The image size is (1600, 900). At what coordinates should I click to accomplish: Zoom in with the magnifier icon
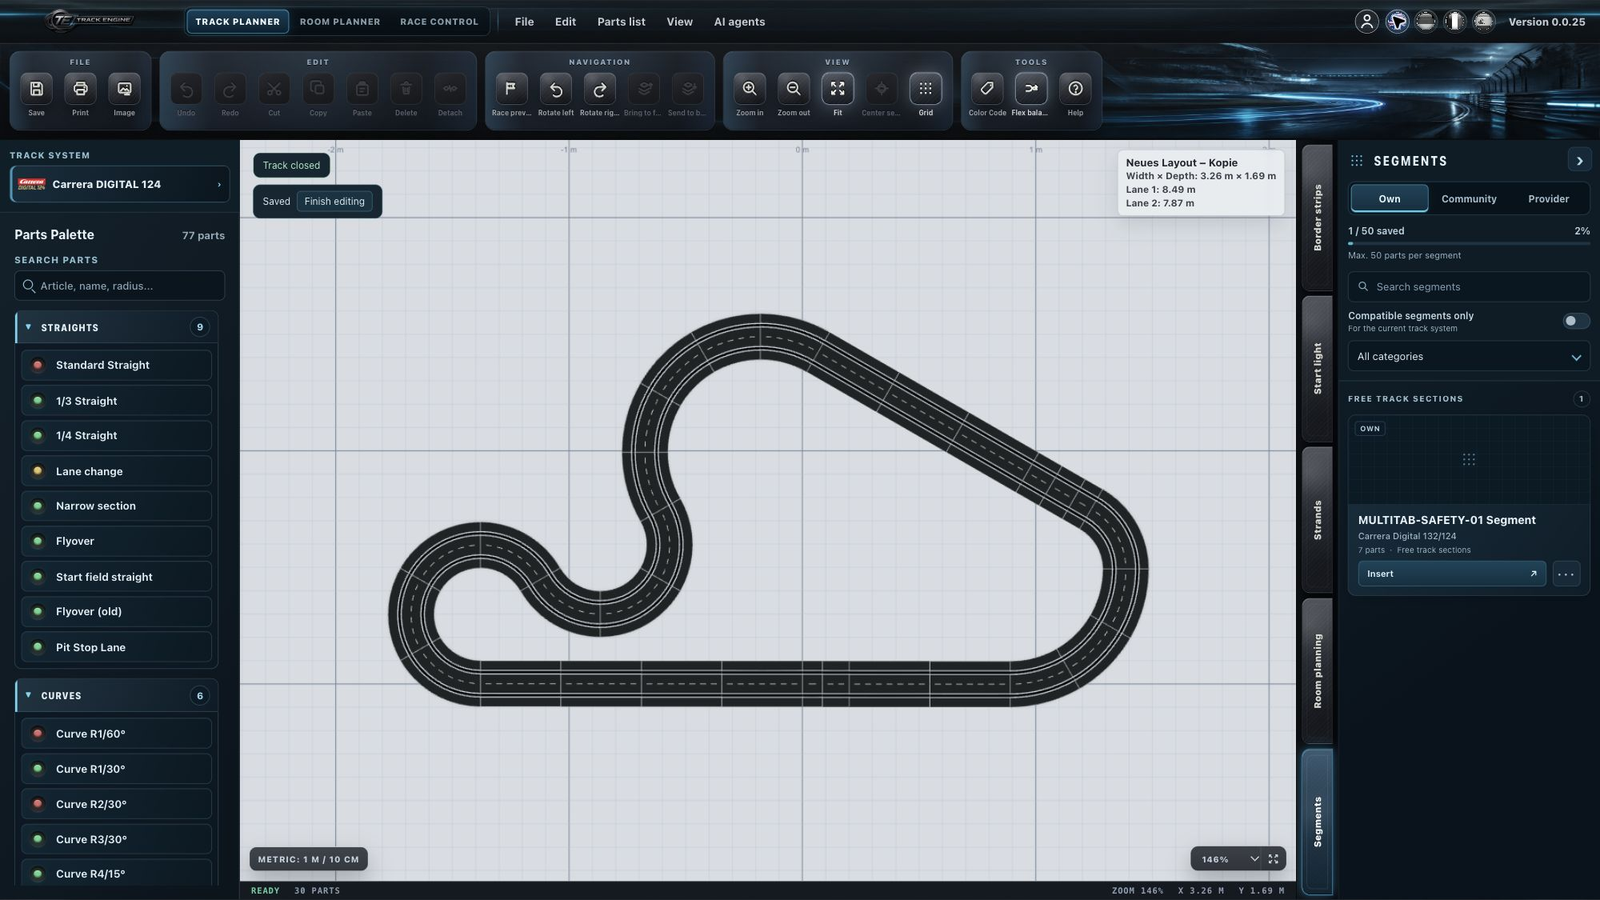point(749,89)
